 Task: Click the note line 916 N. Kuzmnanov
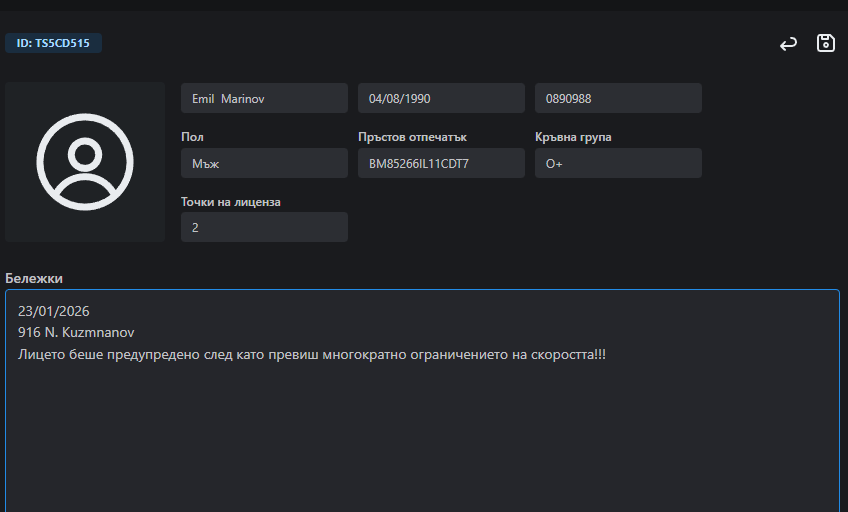click(x=76, y=332)
